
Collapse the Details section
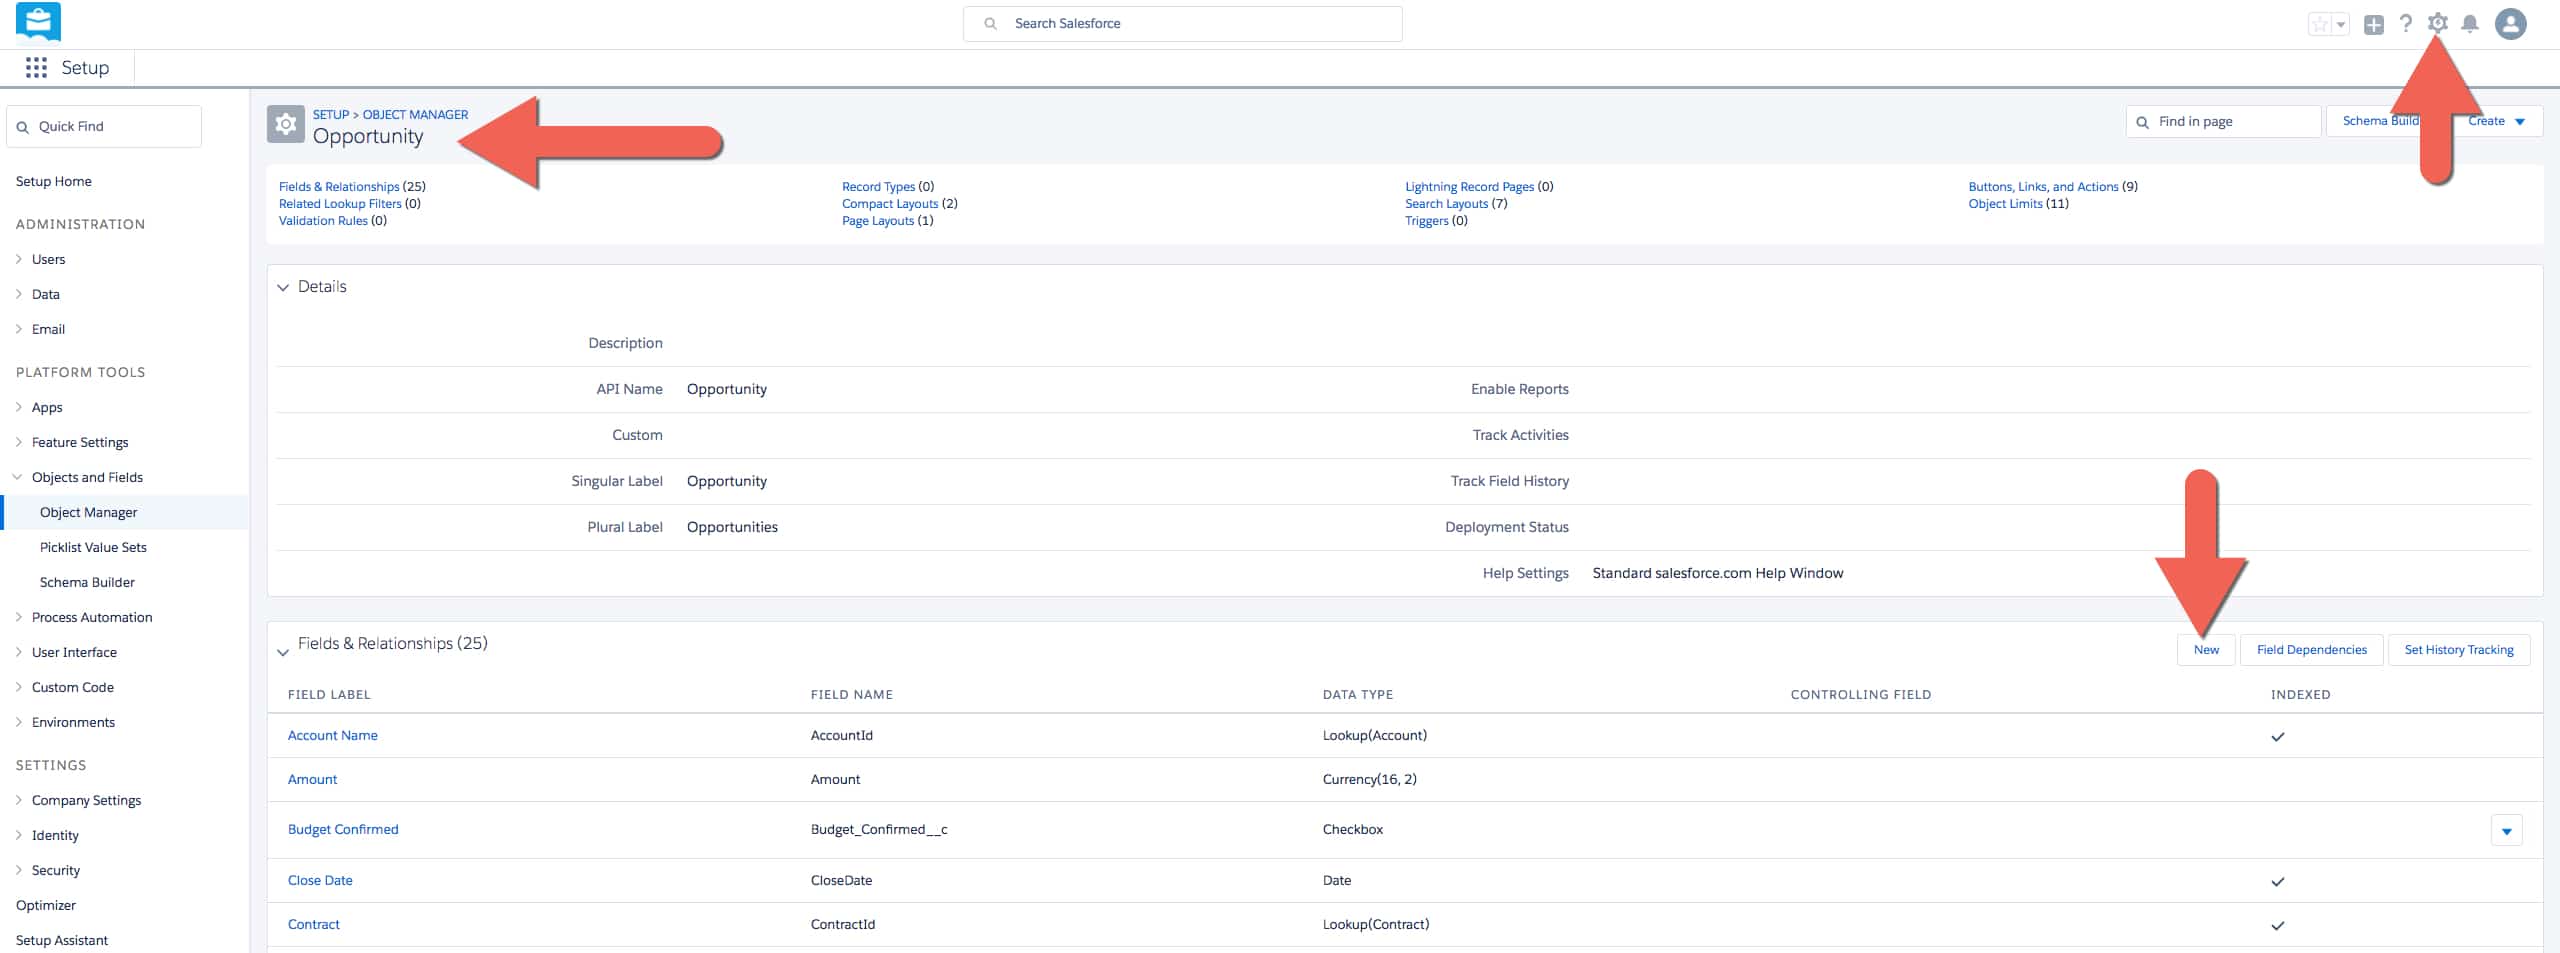click(283, 288)
